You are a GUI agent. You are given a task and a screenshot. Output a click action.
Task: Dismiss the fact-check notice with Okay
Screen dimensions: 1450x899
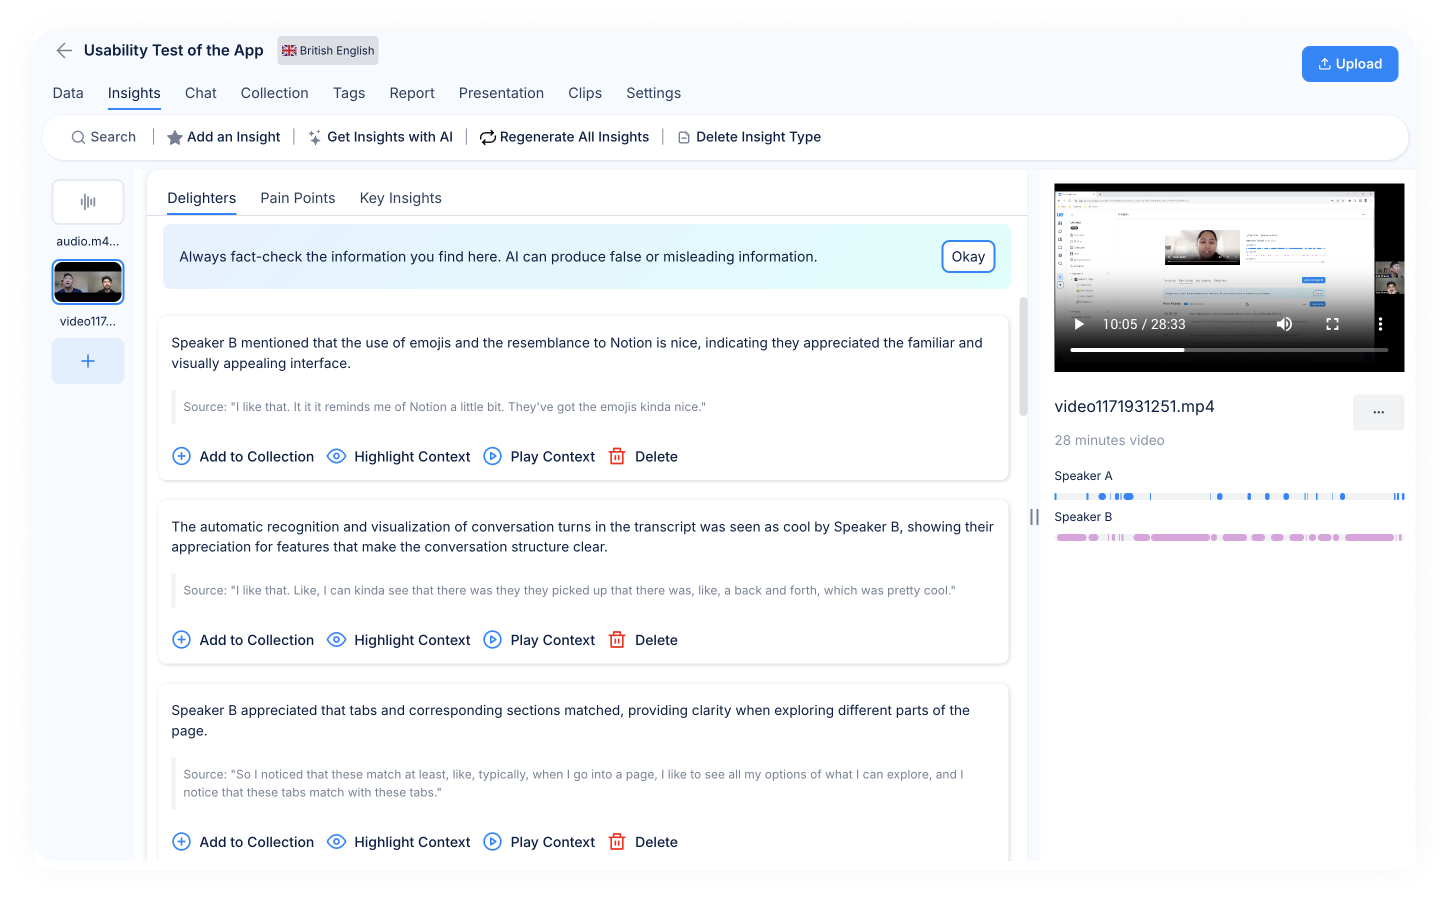(967, 256)
